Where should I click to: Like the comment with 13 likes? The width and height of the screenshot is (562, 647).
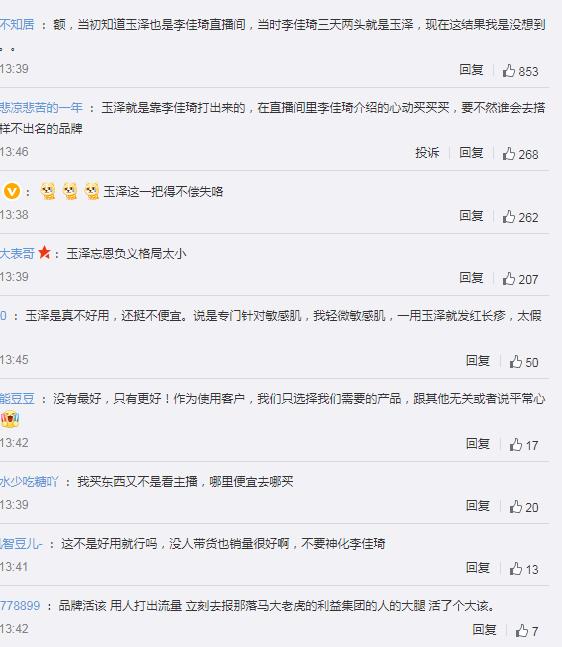[x=523, y=569]
